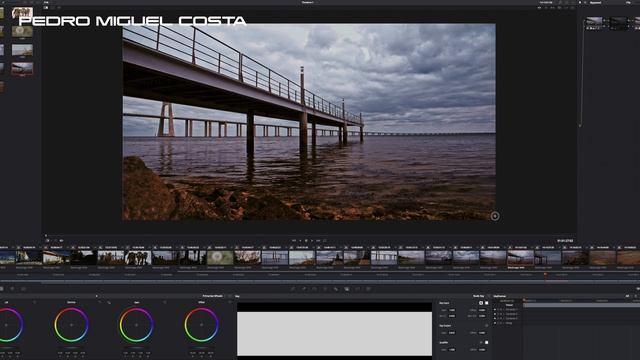The width and height of the screenshot is (640, 360).
Task: Expand Corrector 3 in the Keyframes list
Action: click(x=495, y=318)
